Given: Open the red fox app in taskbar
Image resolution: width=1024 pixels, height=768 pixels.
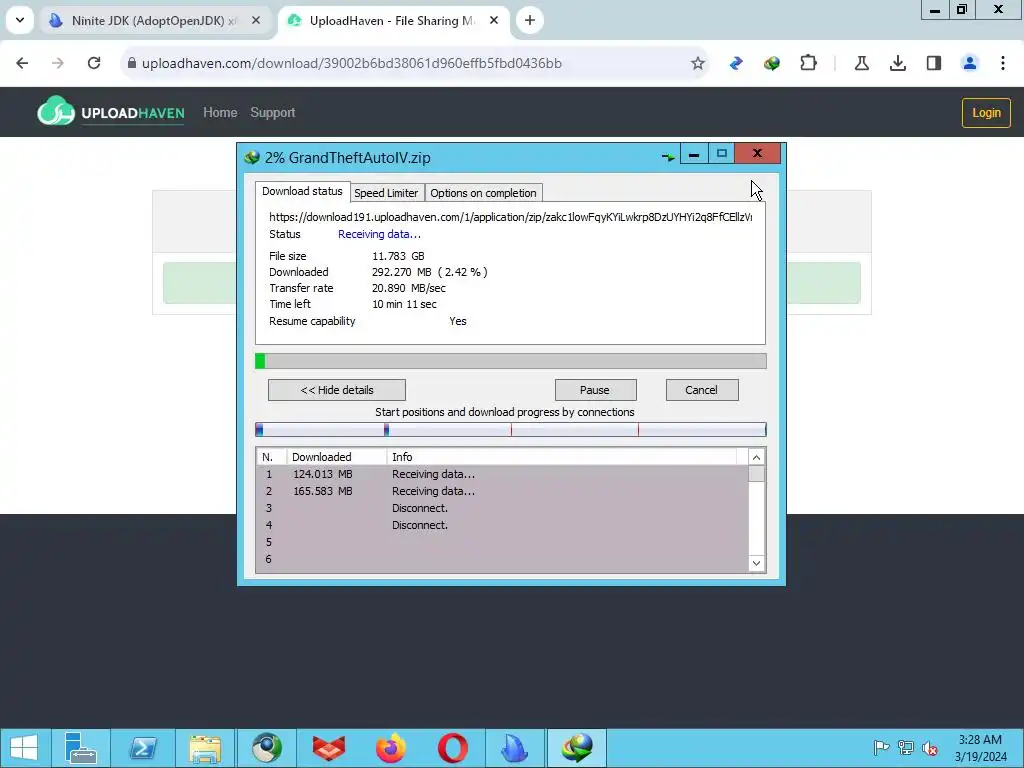Looking at the screenshot, I should [328, 748].
